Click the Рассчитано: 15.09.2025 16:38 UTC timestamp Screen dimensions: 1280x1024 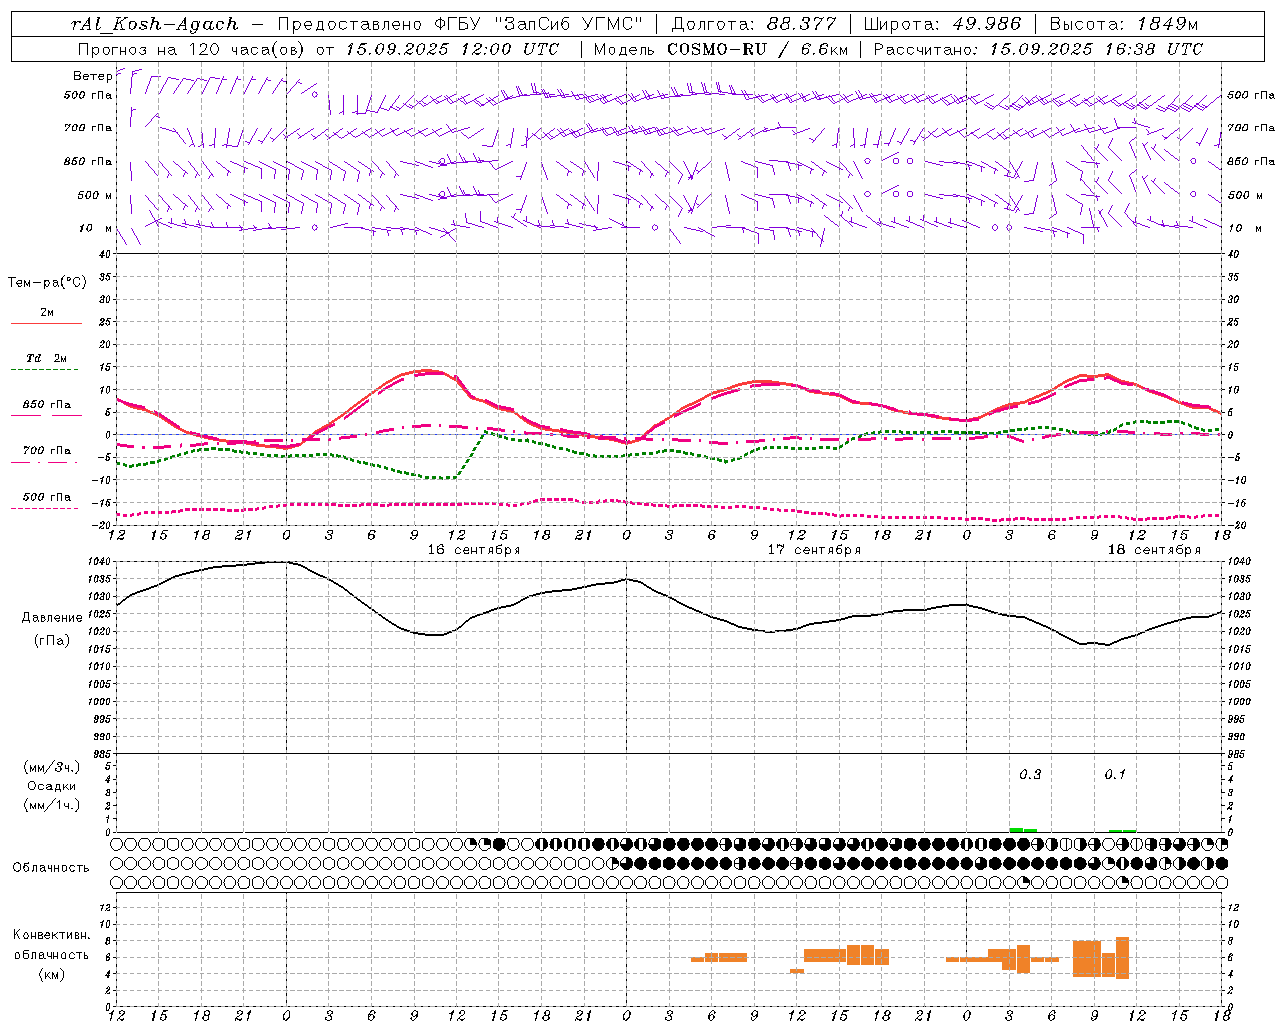tap(1038, 49)
